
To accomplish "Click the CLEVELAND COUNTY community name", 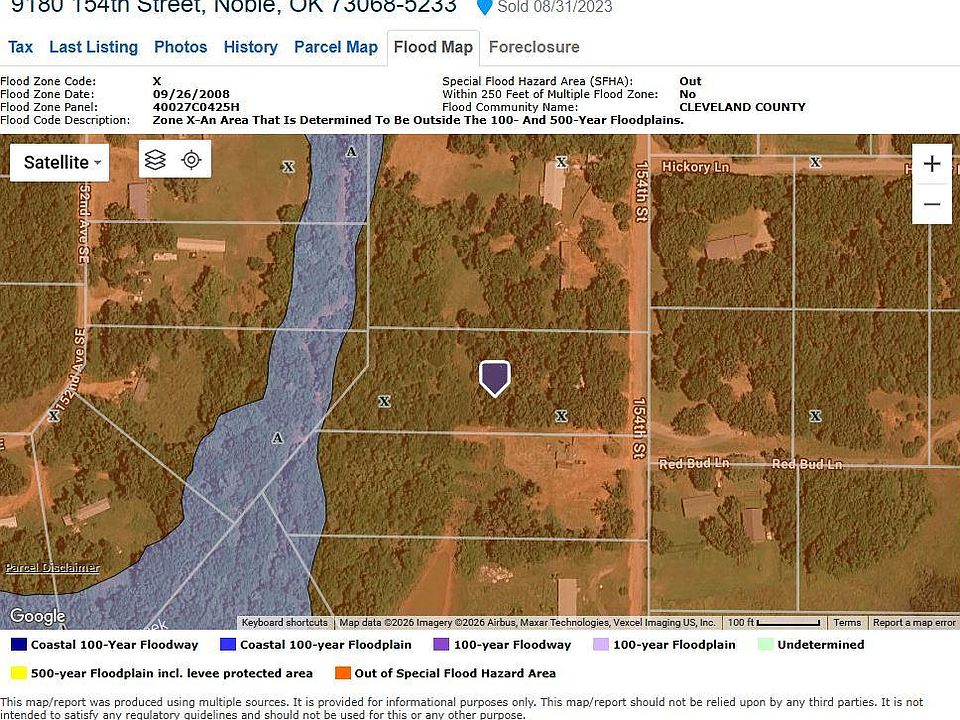I will (743, 107).
